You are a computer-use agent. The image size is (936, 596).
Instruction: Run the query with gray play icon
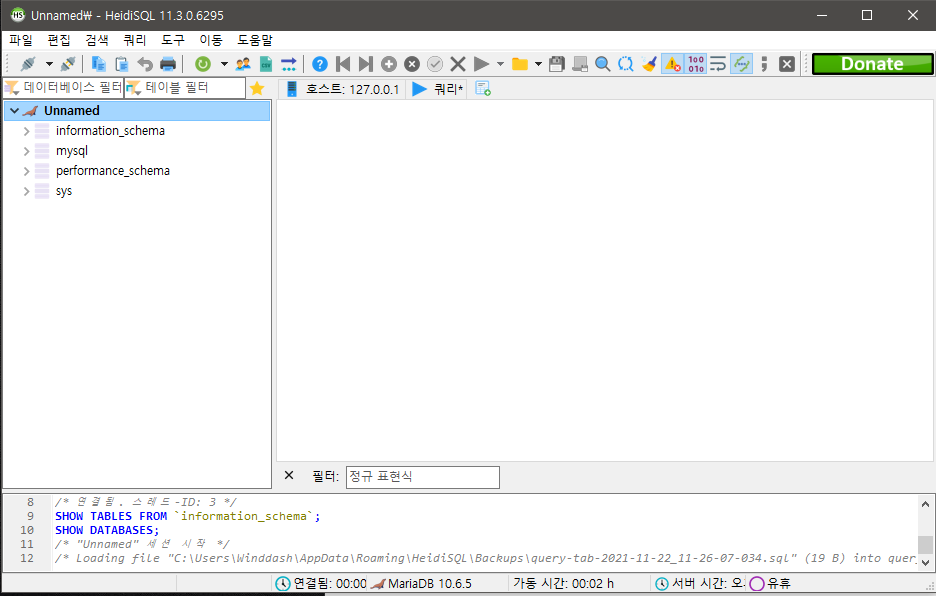tap(481, 64)
